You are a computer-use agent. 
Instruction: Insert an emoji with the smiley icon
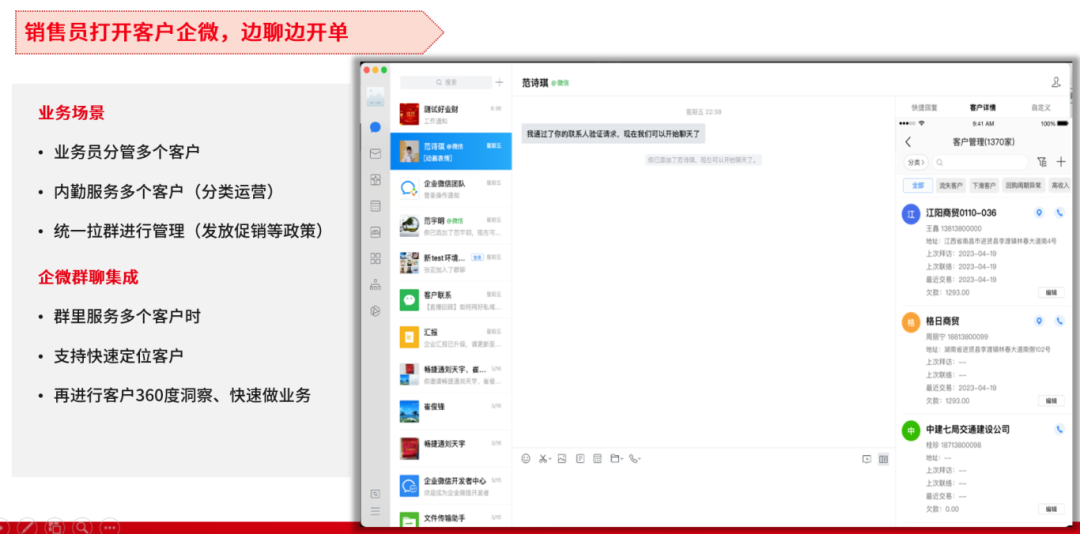pos(526,458)
